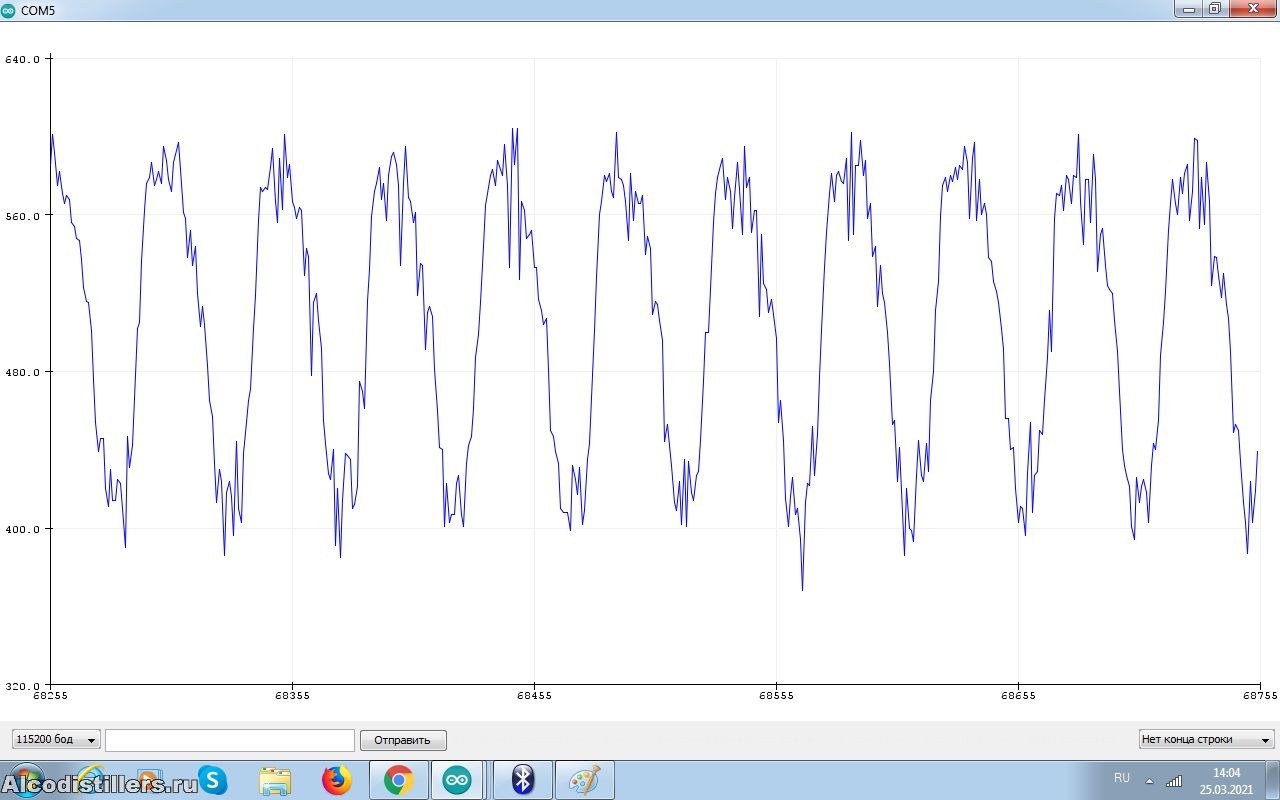Click the 400.0 Y-axis label
This screenshot has height=800, width=1280.
click(x=22, y=529)
